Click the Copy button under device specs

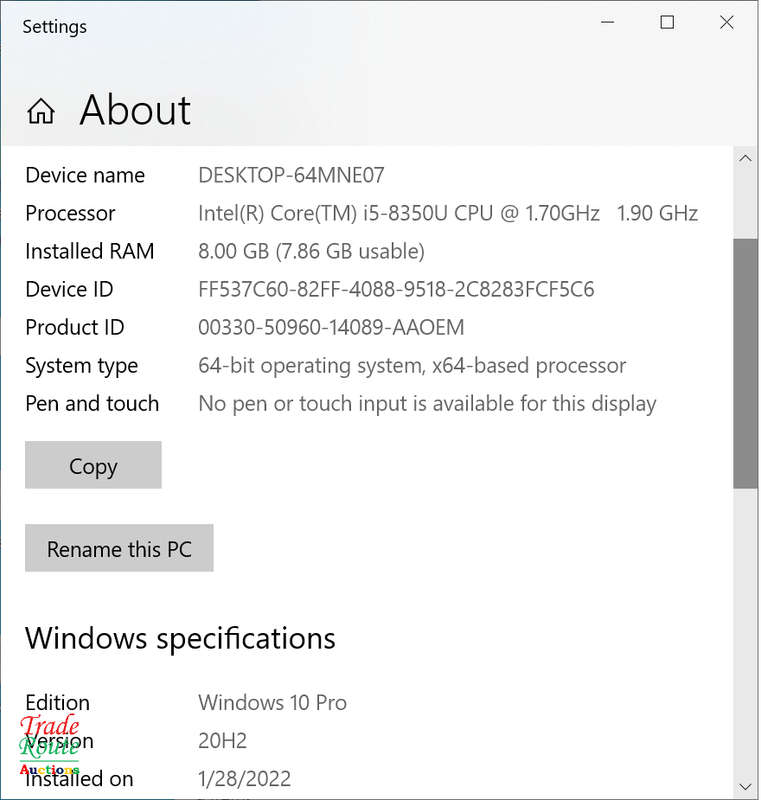[x=93, y=465]
